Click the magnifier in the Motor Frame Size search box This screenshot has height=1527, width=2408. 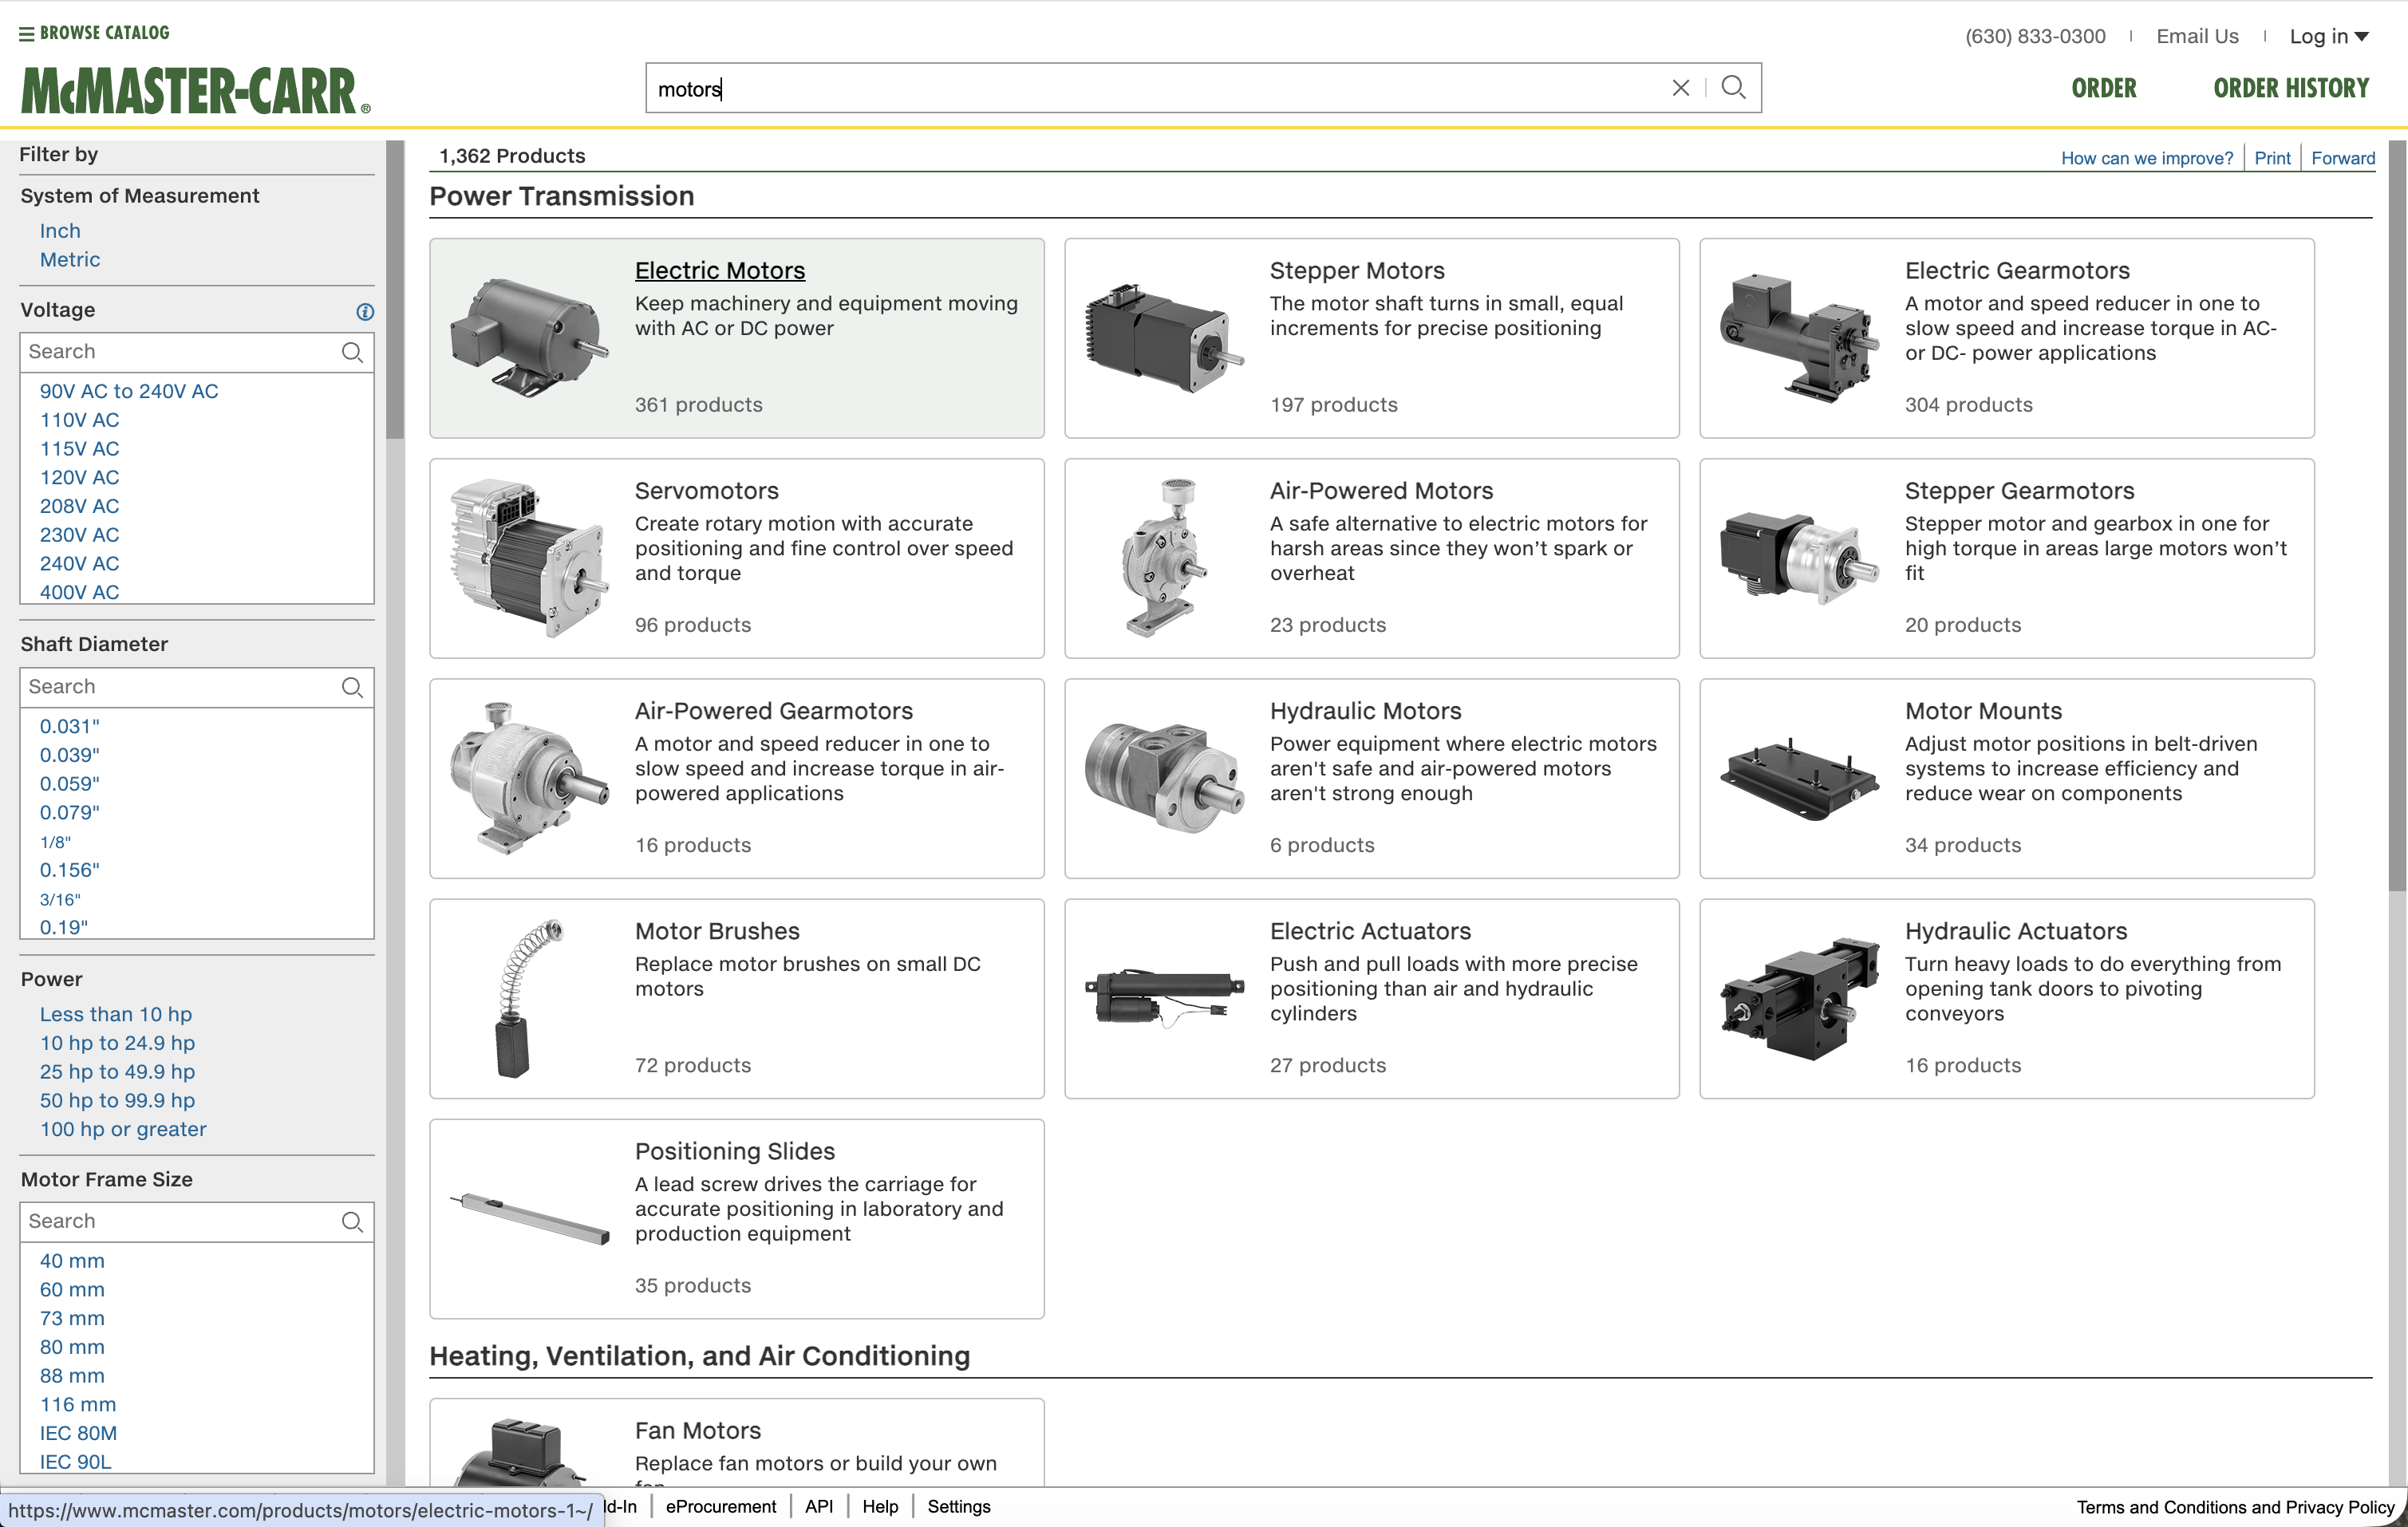click(352, 1221)
